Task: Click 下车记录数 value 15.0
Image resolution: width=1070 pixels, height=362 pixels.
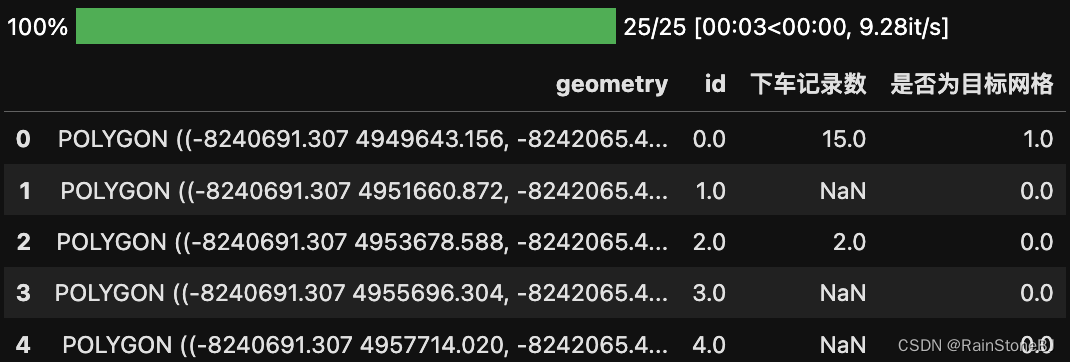Action: (843, 139)
